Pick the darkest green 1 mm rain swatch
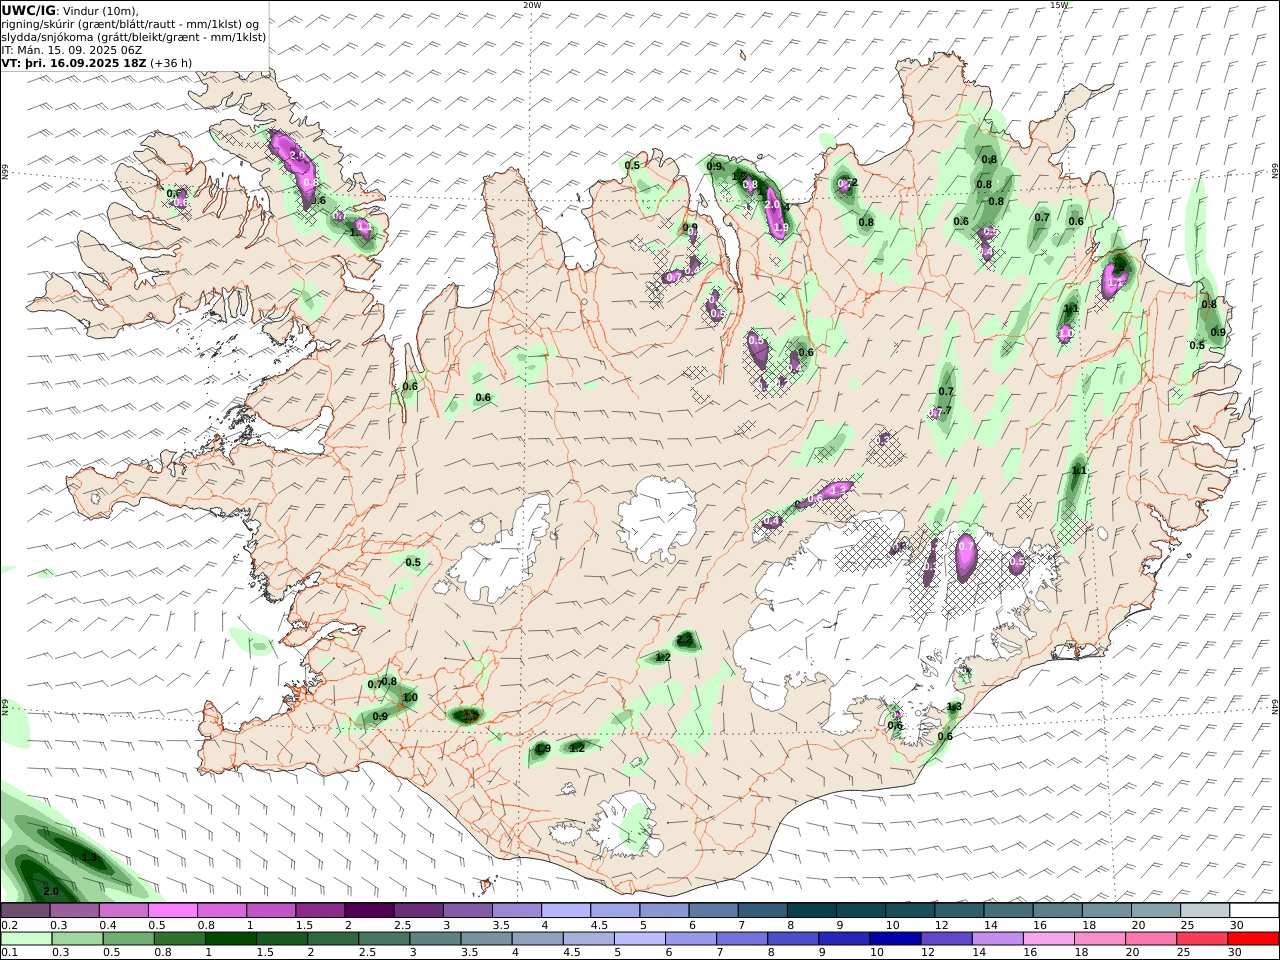Viewport: 1280px width, 960px height. pos(230,939)
